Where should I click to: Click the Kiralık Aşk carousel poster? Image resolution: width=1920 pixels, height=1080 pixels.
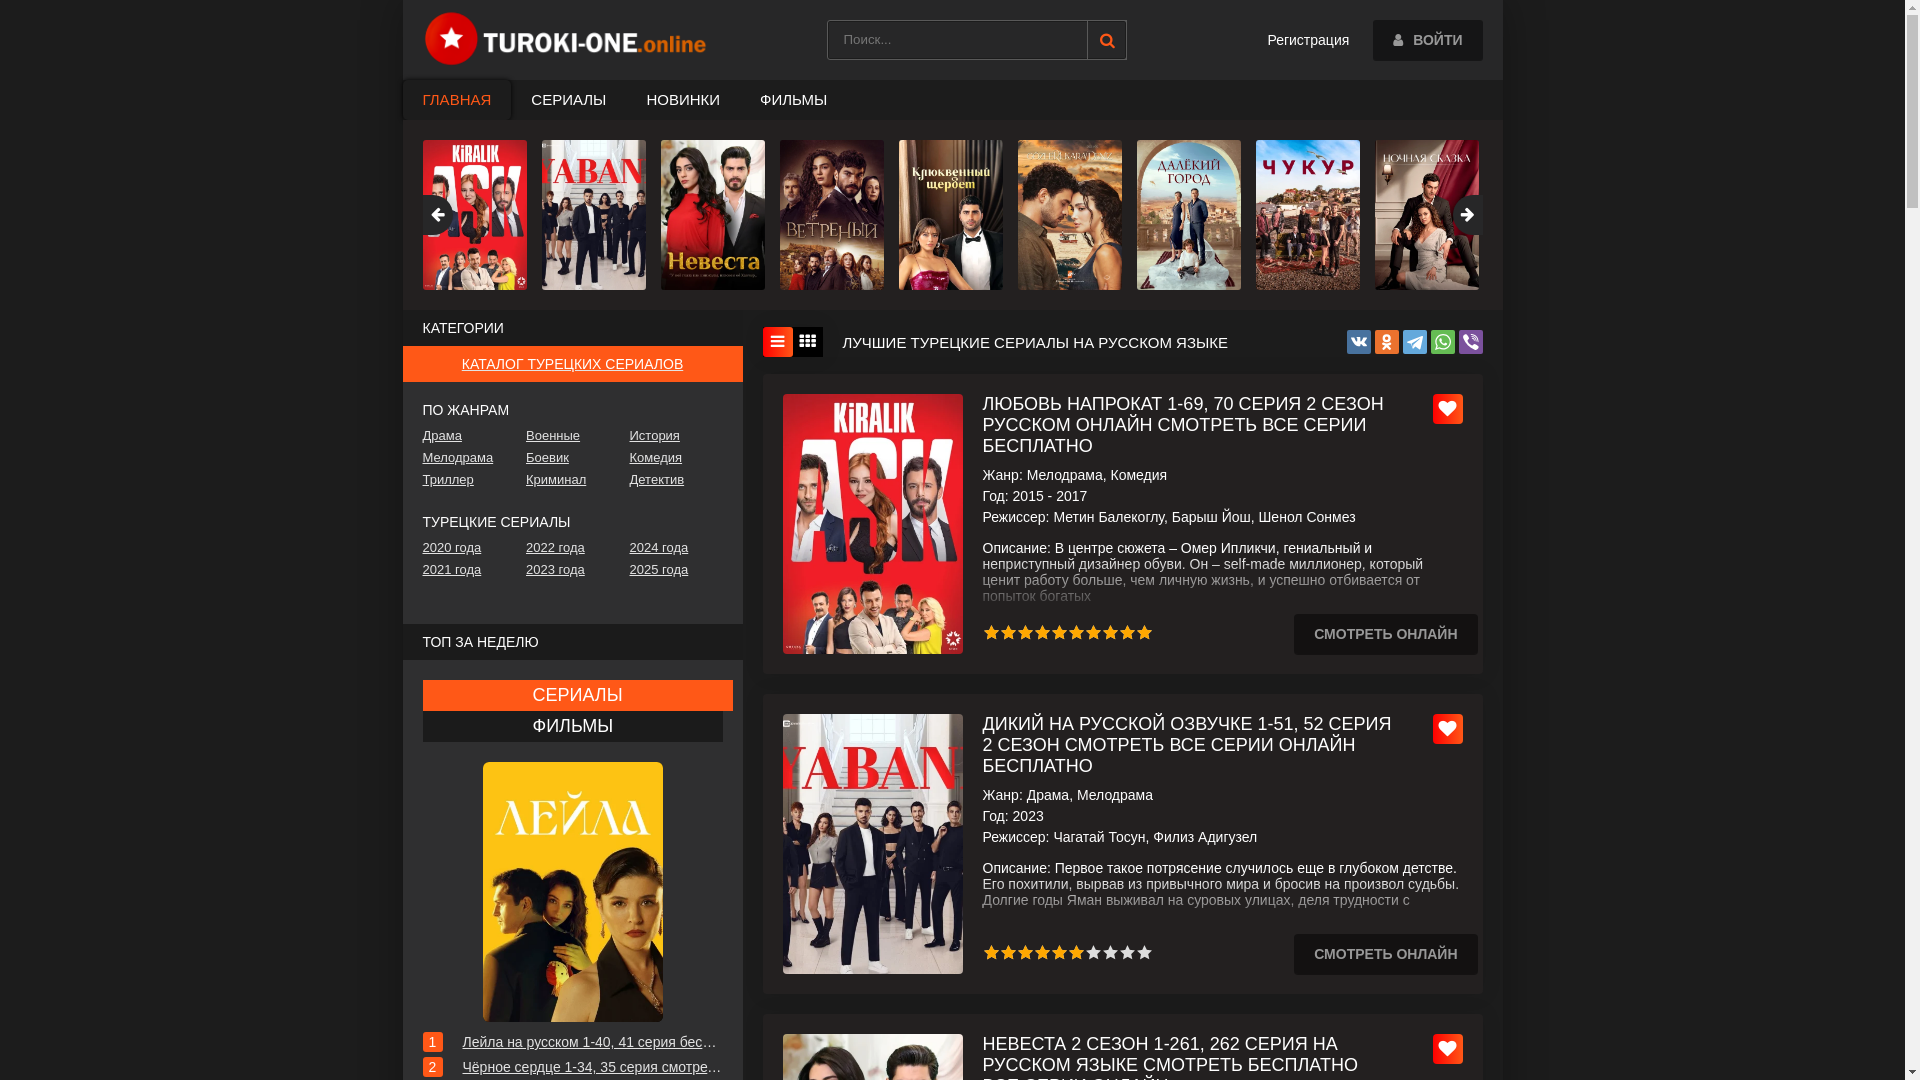(474, 215)
